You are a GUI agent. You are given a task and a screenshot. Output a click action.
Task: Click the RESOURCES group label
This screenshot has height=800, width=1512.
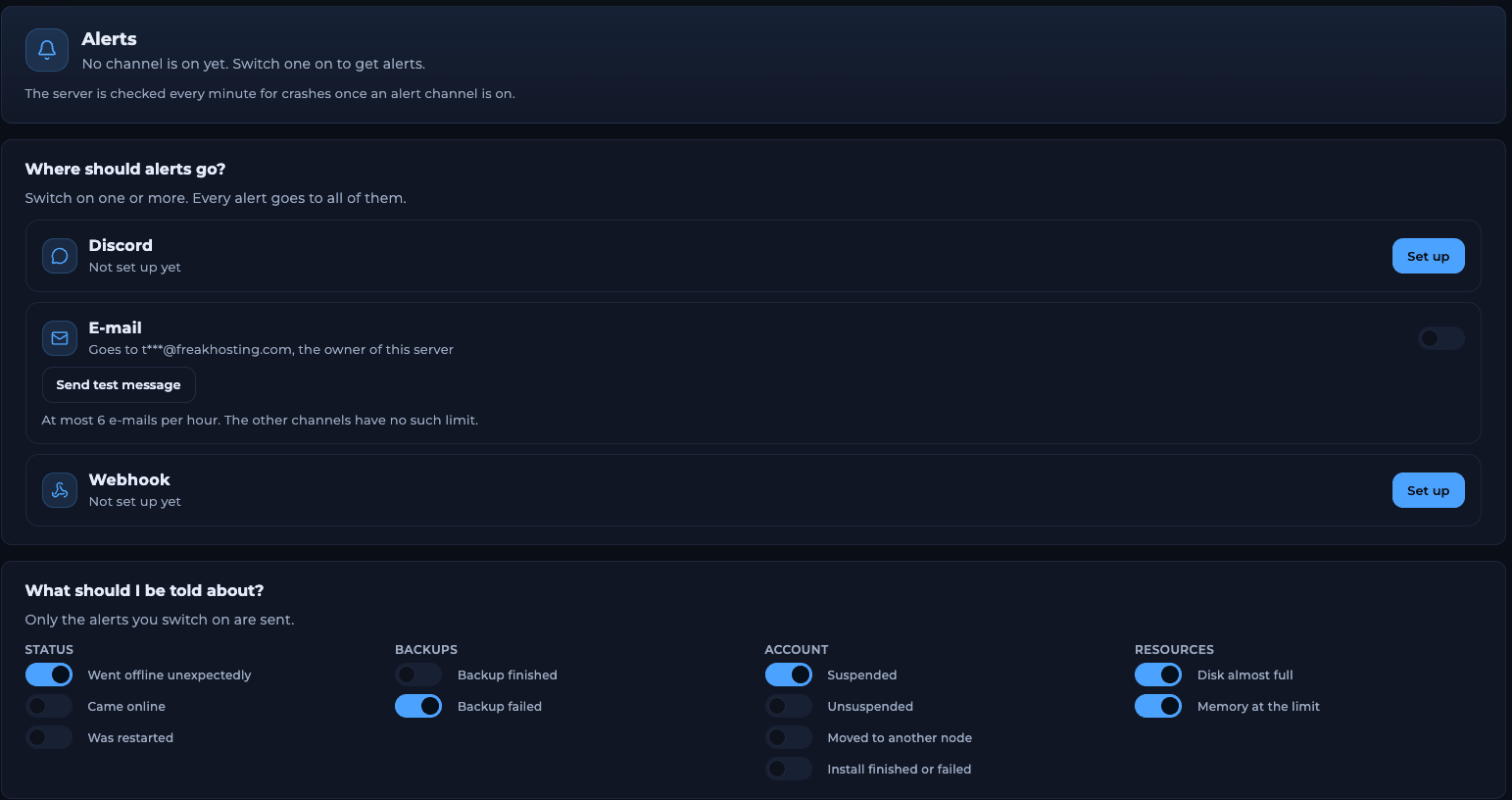pos(1174,650)
